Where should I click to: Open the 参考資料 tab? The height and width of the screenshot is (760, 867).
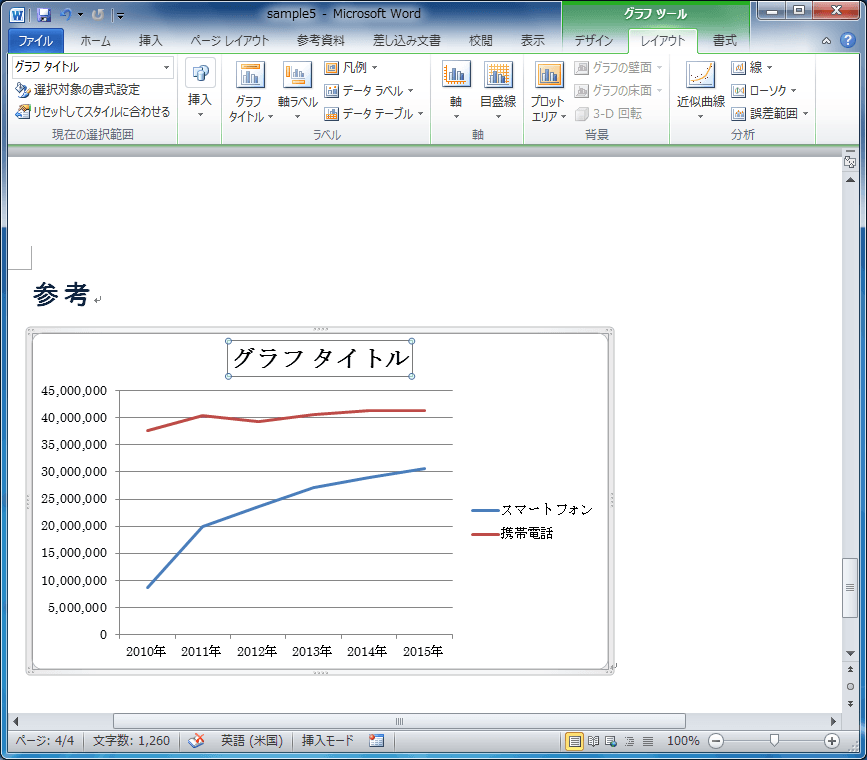point(321,41)
